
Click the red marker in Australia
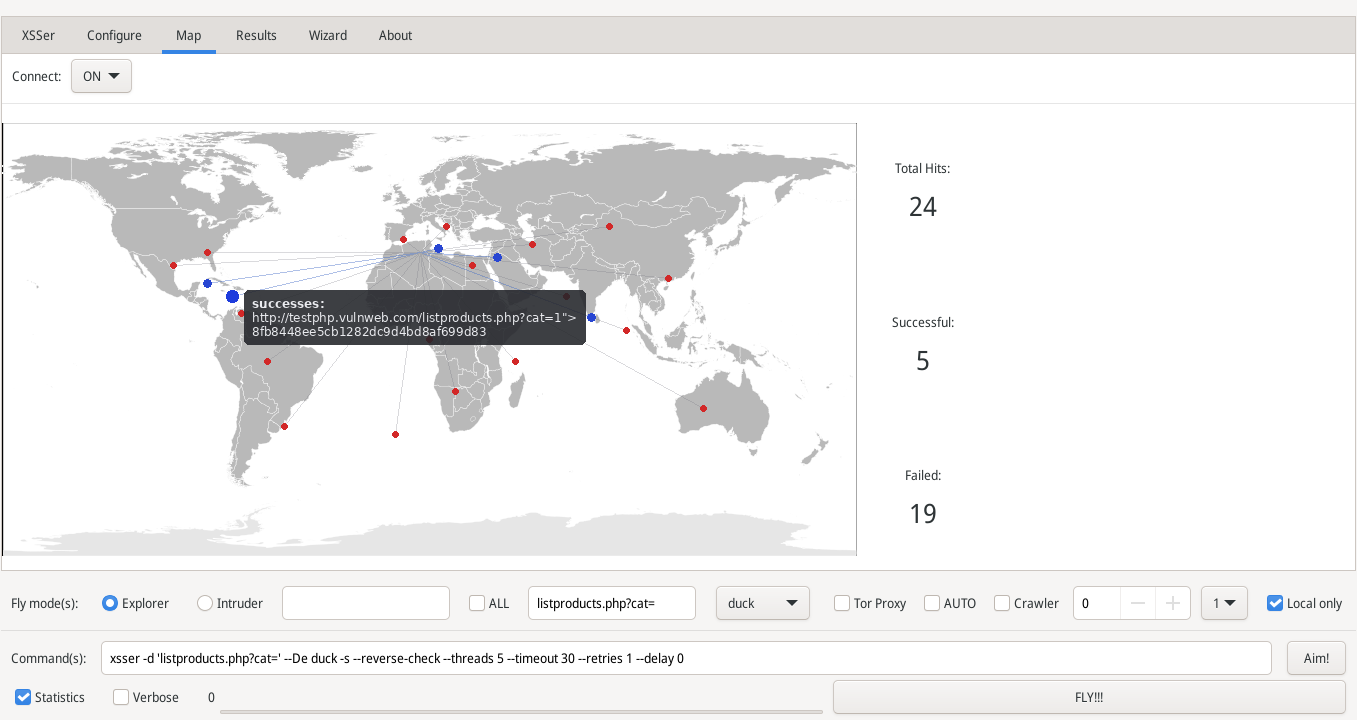click(x=703, y=408)
